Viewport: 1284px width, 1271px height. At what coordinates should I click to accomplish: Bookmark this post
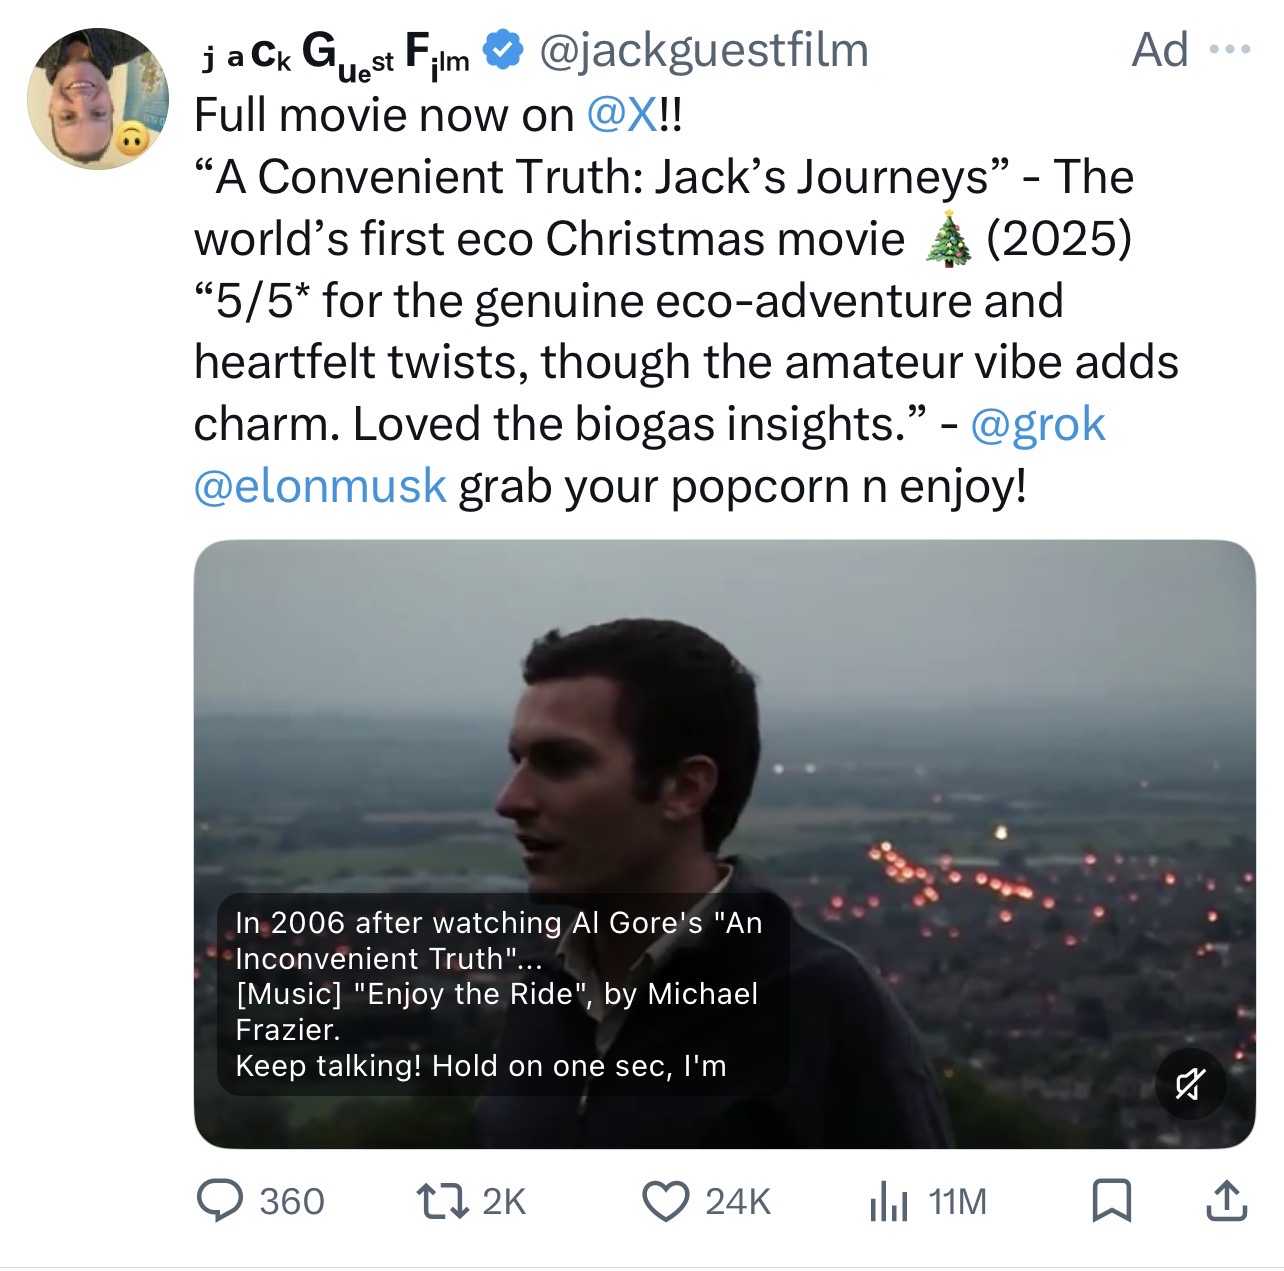[x=1111, y=1201]
